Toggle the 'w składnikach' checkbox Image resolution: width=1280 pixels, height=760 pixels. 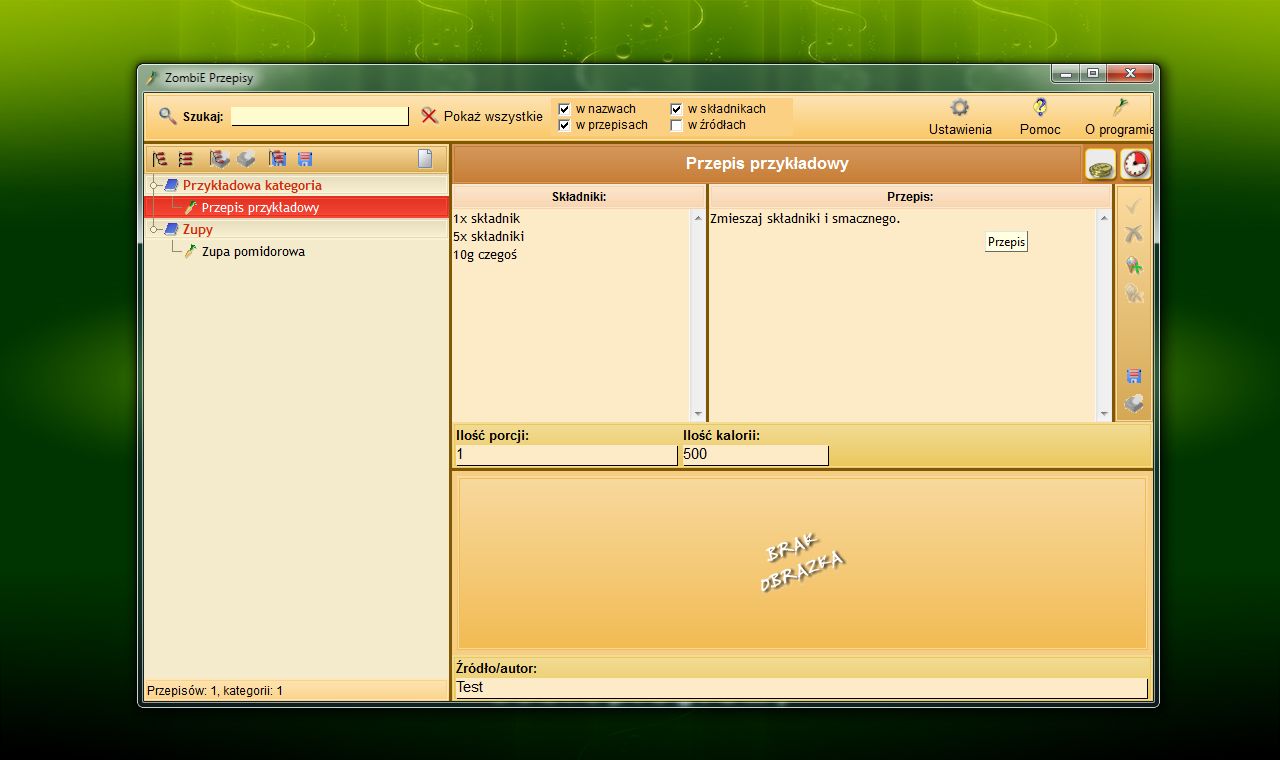coord(676,109)
